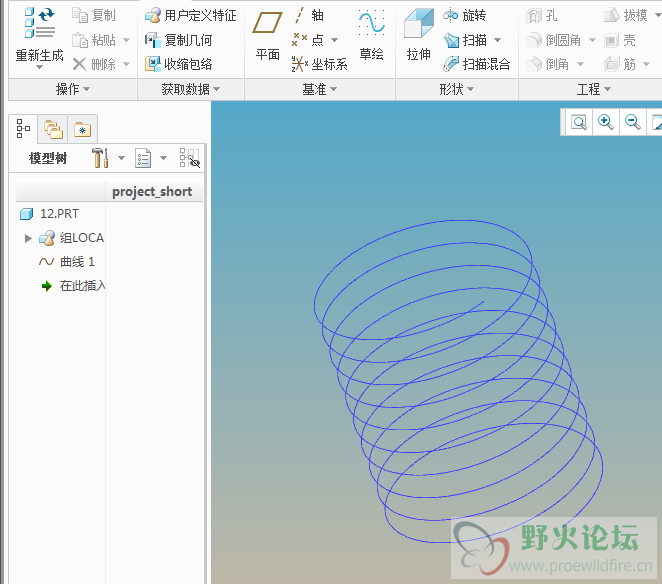
Task: Click the refit view icon
Action: 579,122
